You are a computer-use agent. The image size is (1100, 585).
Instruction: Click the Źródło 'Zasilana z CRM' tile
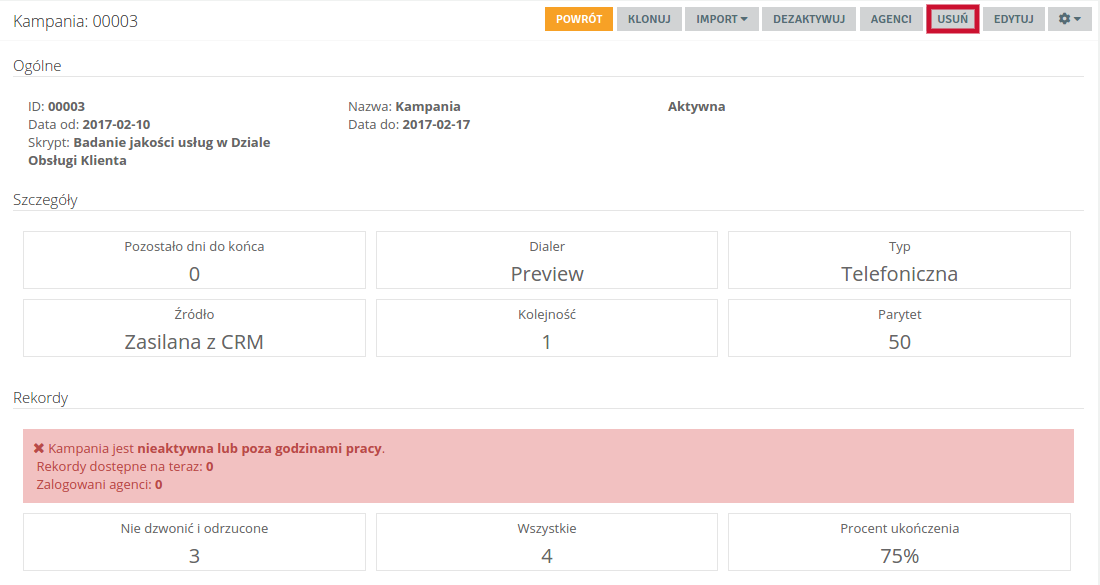click(194, 328)
